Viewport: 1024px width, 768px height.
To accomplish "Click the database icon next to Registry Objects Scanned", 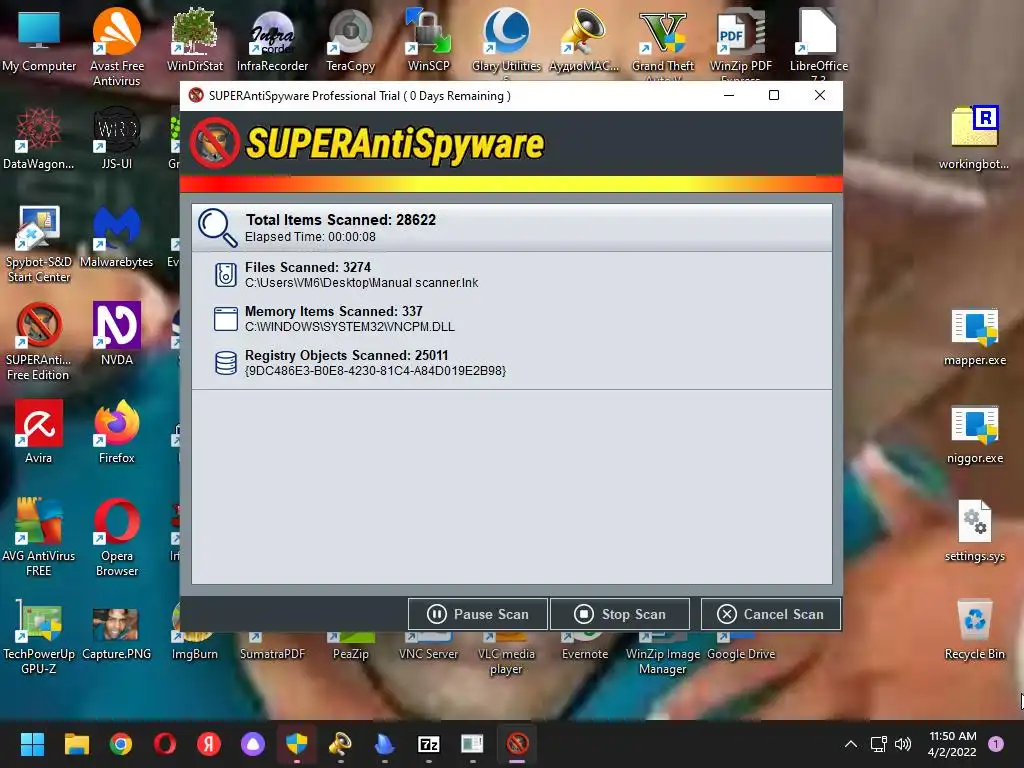I will pyautogui.click(x=226, y=362).
